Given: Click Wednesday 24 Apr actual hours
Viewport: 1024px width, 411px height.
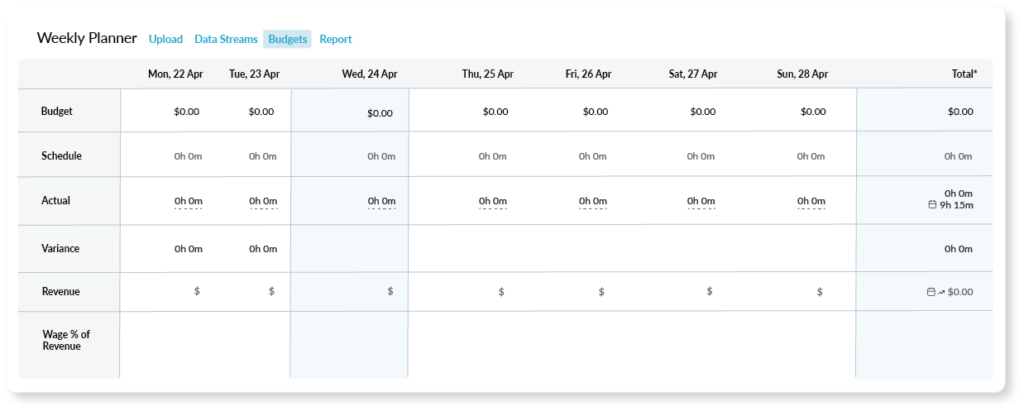Looking at the screenshot, I should (381, 201).
